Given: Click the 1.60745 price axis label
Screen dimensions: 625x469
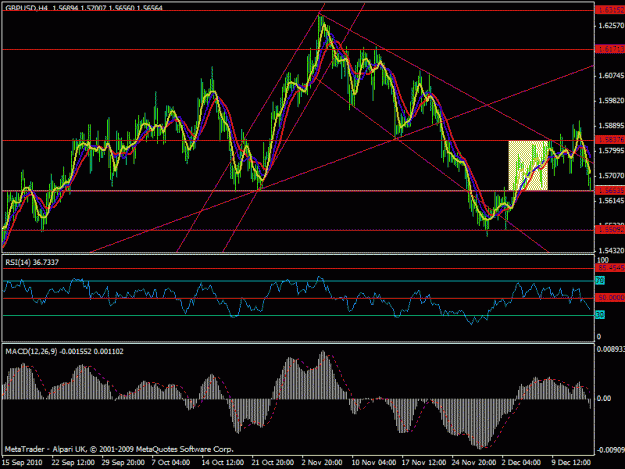Looking at the screenshot, I should click(610, 76).
